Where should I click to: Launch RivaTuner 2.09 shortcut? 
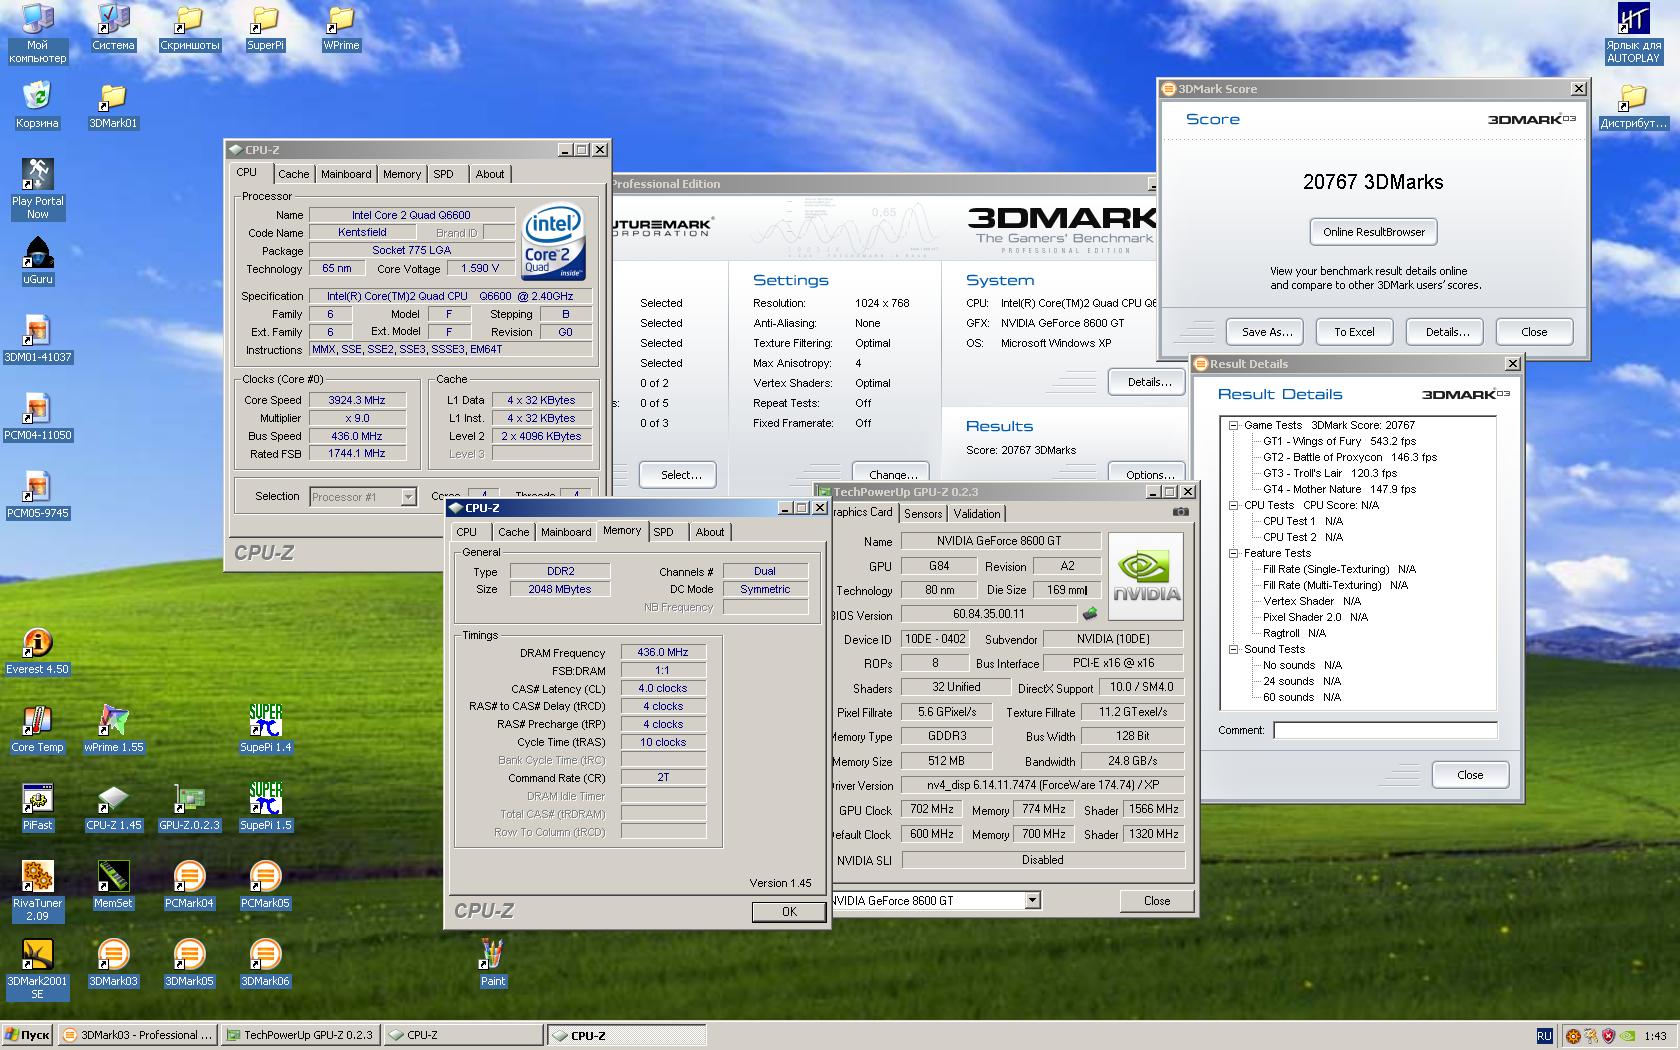coord(37,891)
